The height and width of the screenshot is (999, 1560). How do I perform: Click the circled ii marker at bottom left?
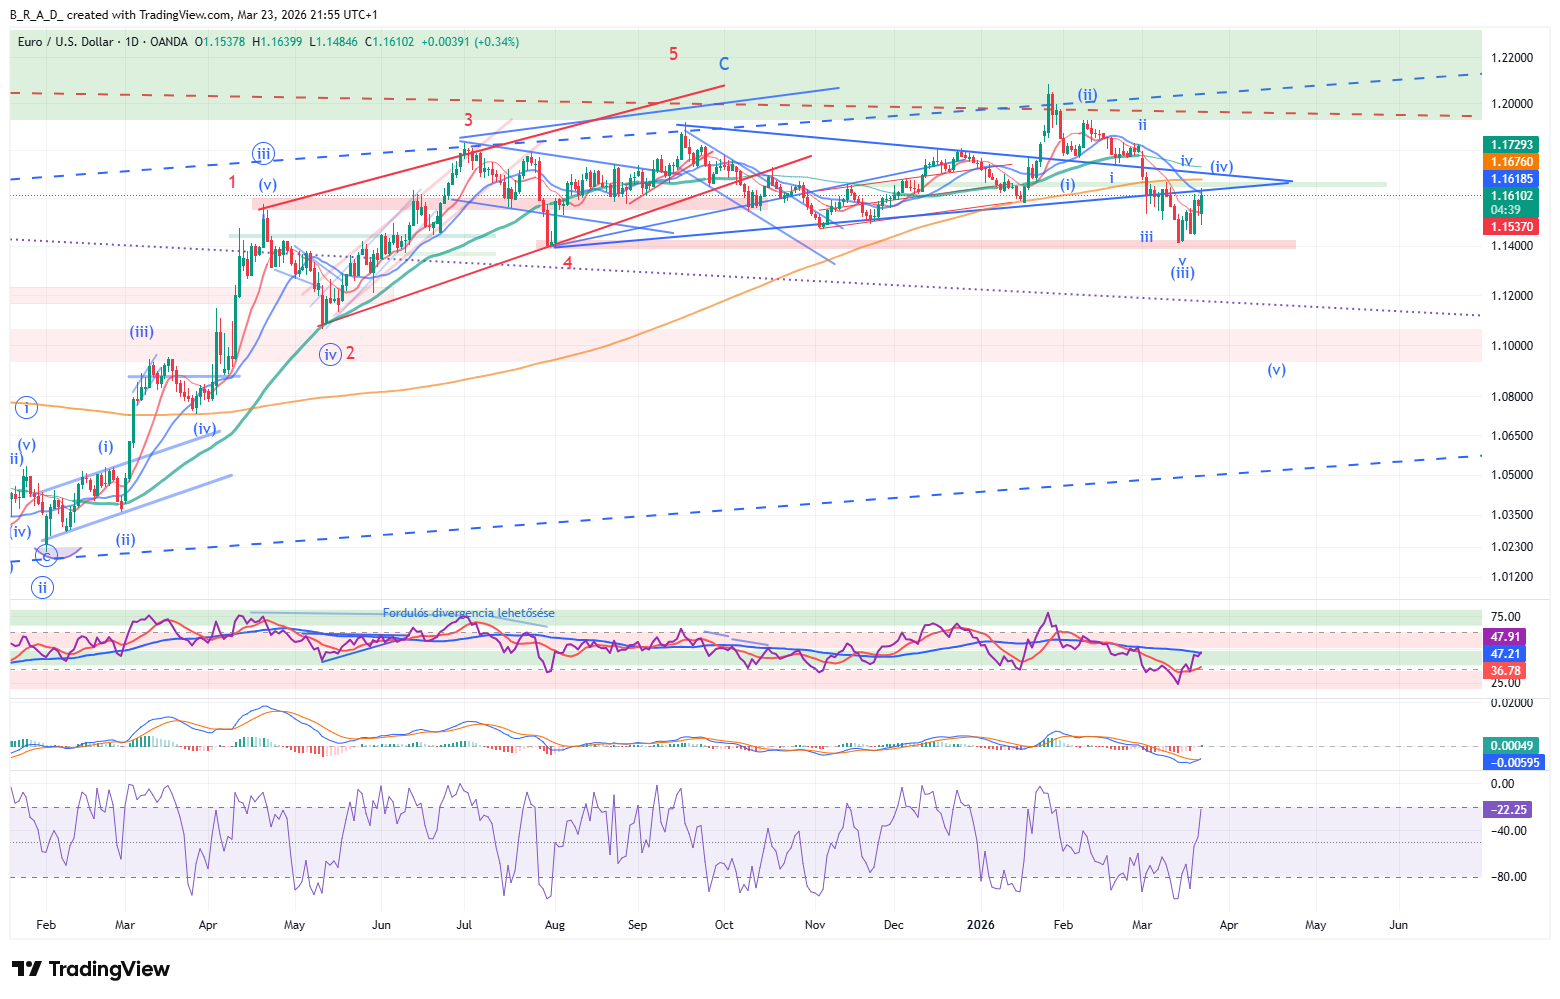pyautogui.click(x=42, y=587)
